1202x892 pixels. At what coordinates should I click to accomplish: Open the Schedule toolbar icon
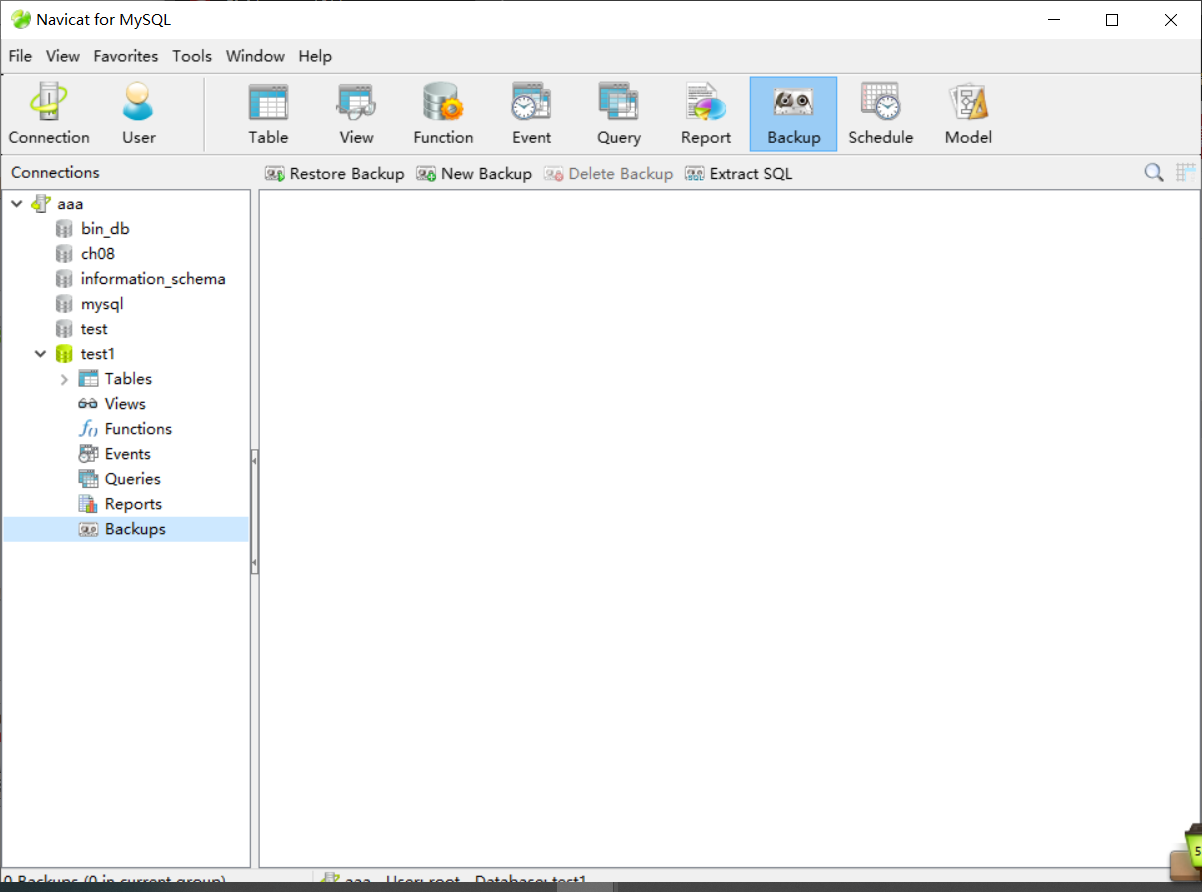(x=880, y=114)
